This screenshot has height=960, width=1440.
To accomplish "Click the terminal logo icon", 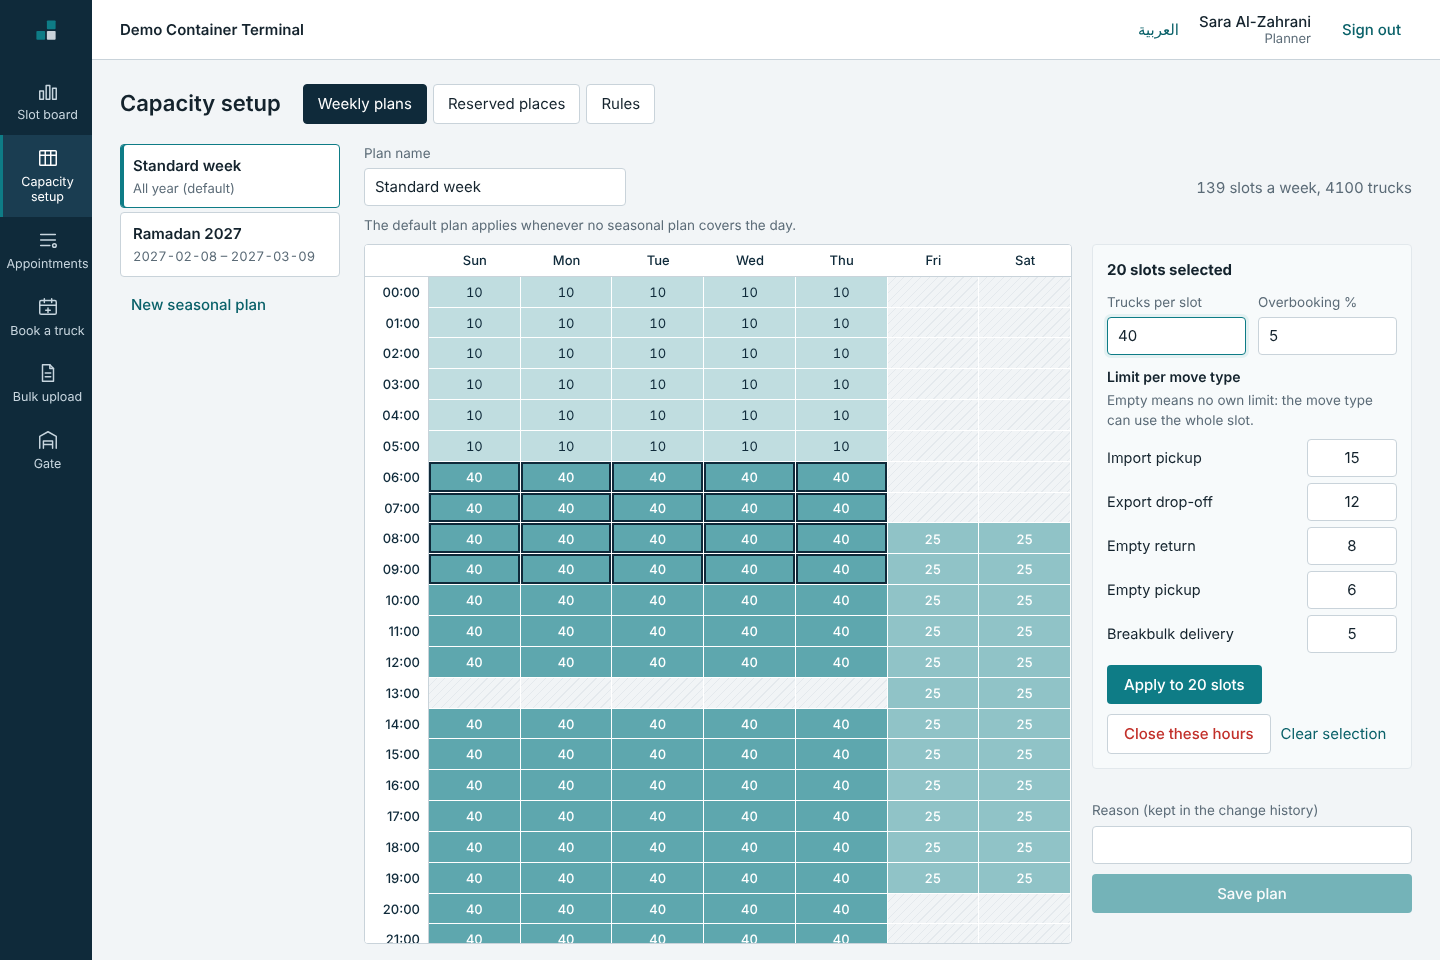I will click(46, 30).
